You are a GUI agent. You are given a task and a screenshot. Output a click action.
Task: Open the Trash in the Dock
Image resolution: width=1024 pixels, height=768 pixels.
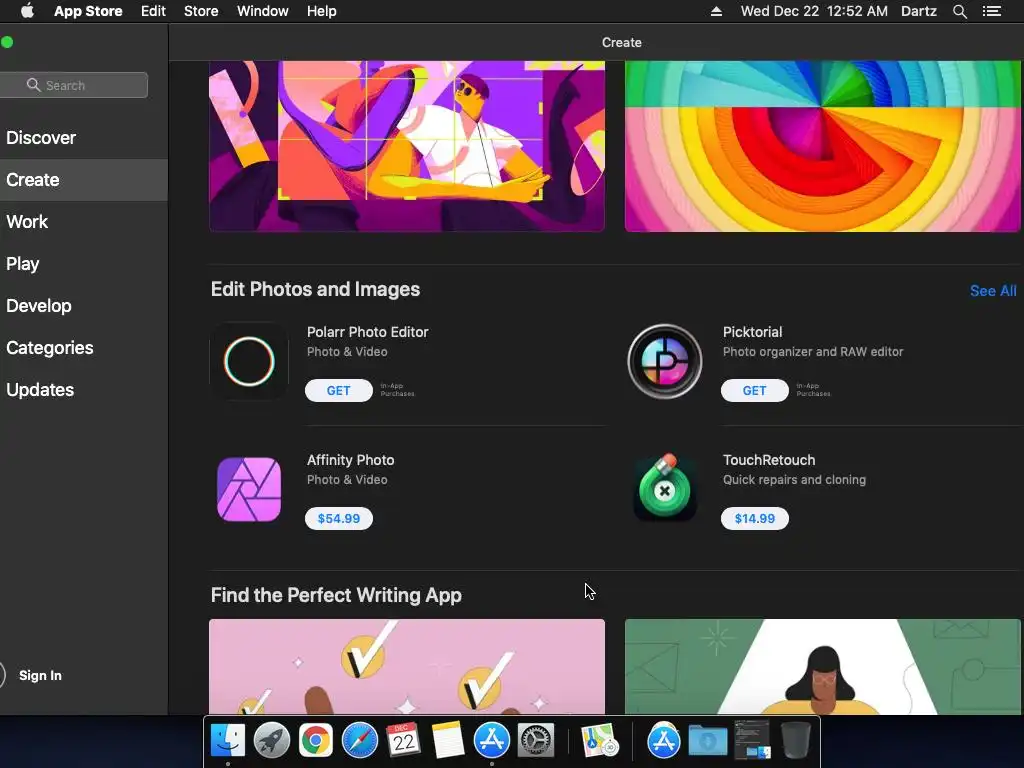pyautogui.click(x=795, y=741)
